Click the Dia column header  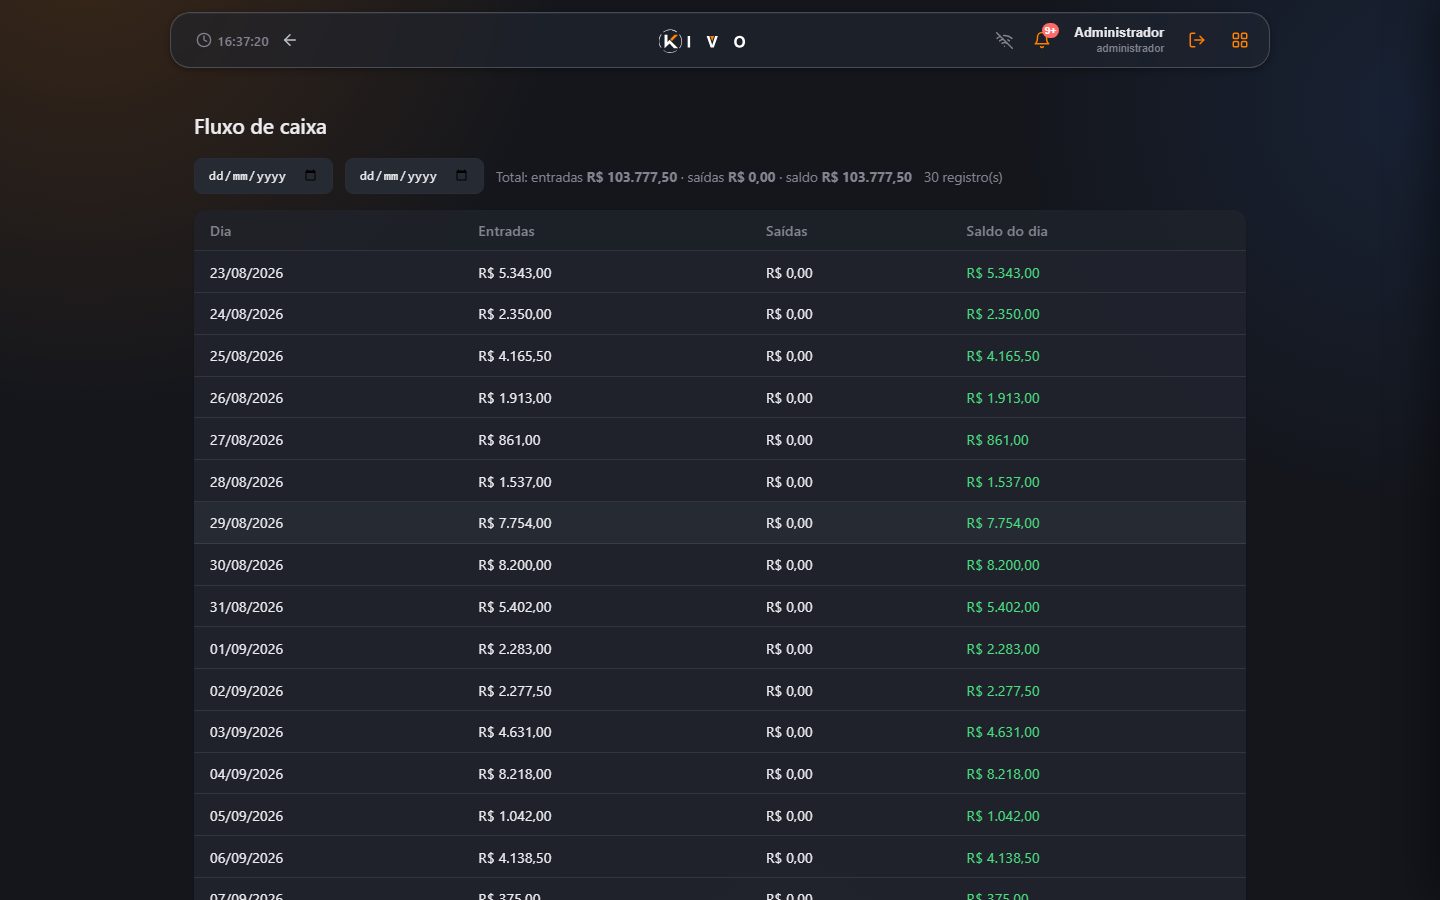[220, 231]
